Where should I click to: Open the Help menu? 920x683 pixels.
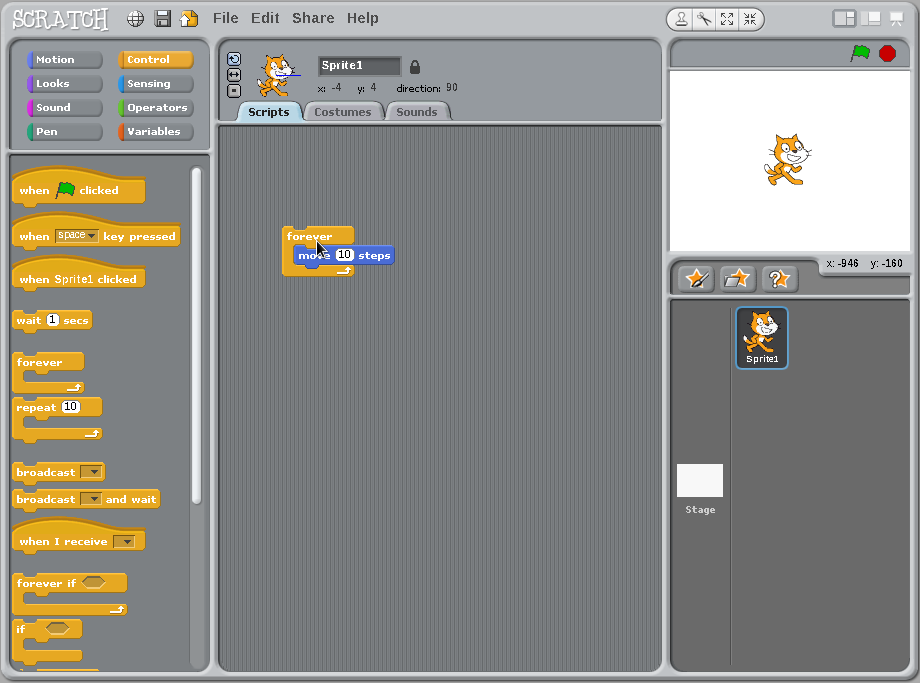click(363, 18)
